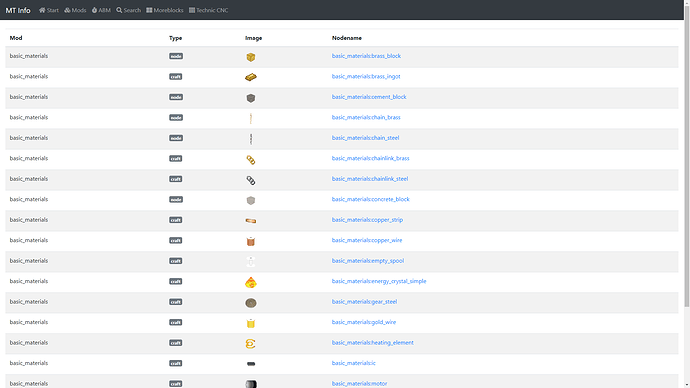The height and width of the screenshot is (388, 690).
Task: Click the Image column header
Action: coord(253,38)
